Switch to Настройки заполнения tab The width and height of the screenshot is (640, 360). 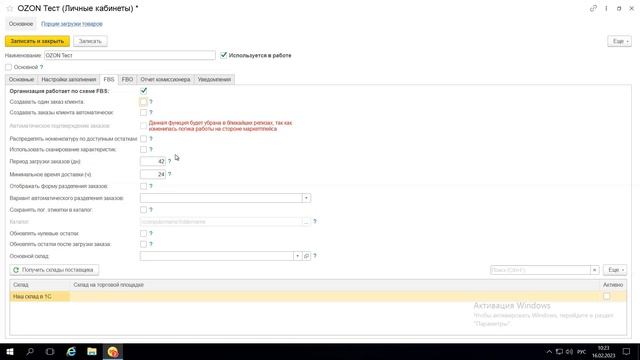coord(69,80)
